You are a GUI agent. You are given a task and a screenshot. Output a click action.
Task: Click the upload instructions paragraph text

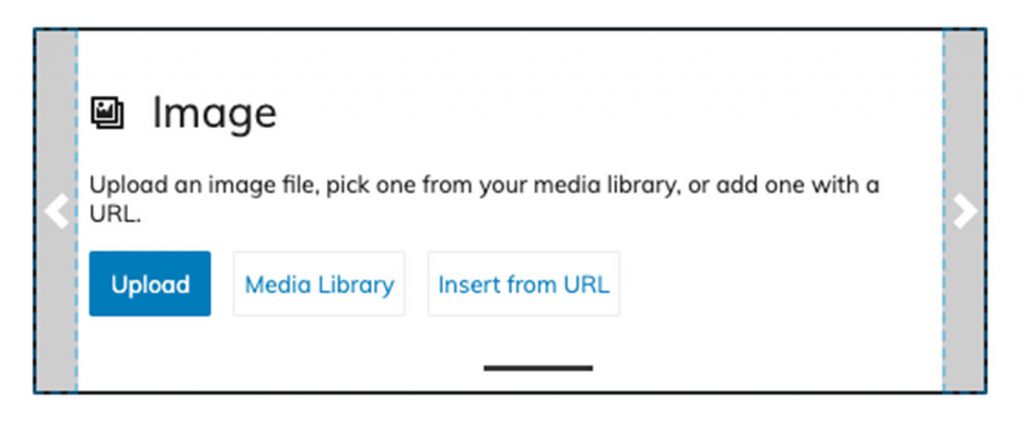(x=484, y=199)
